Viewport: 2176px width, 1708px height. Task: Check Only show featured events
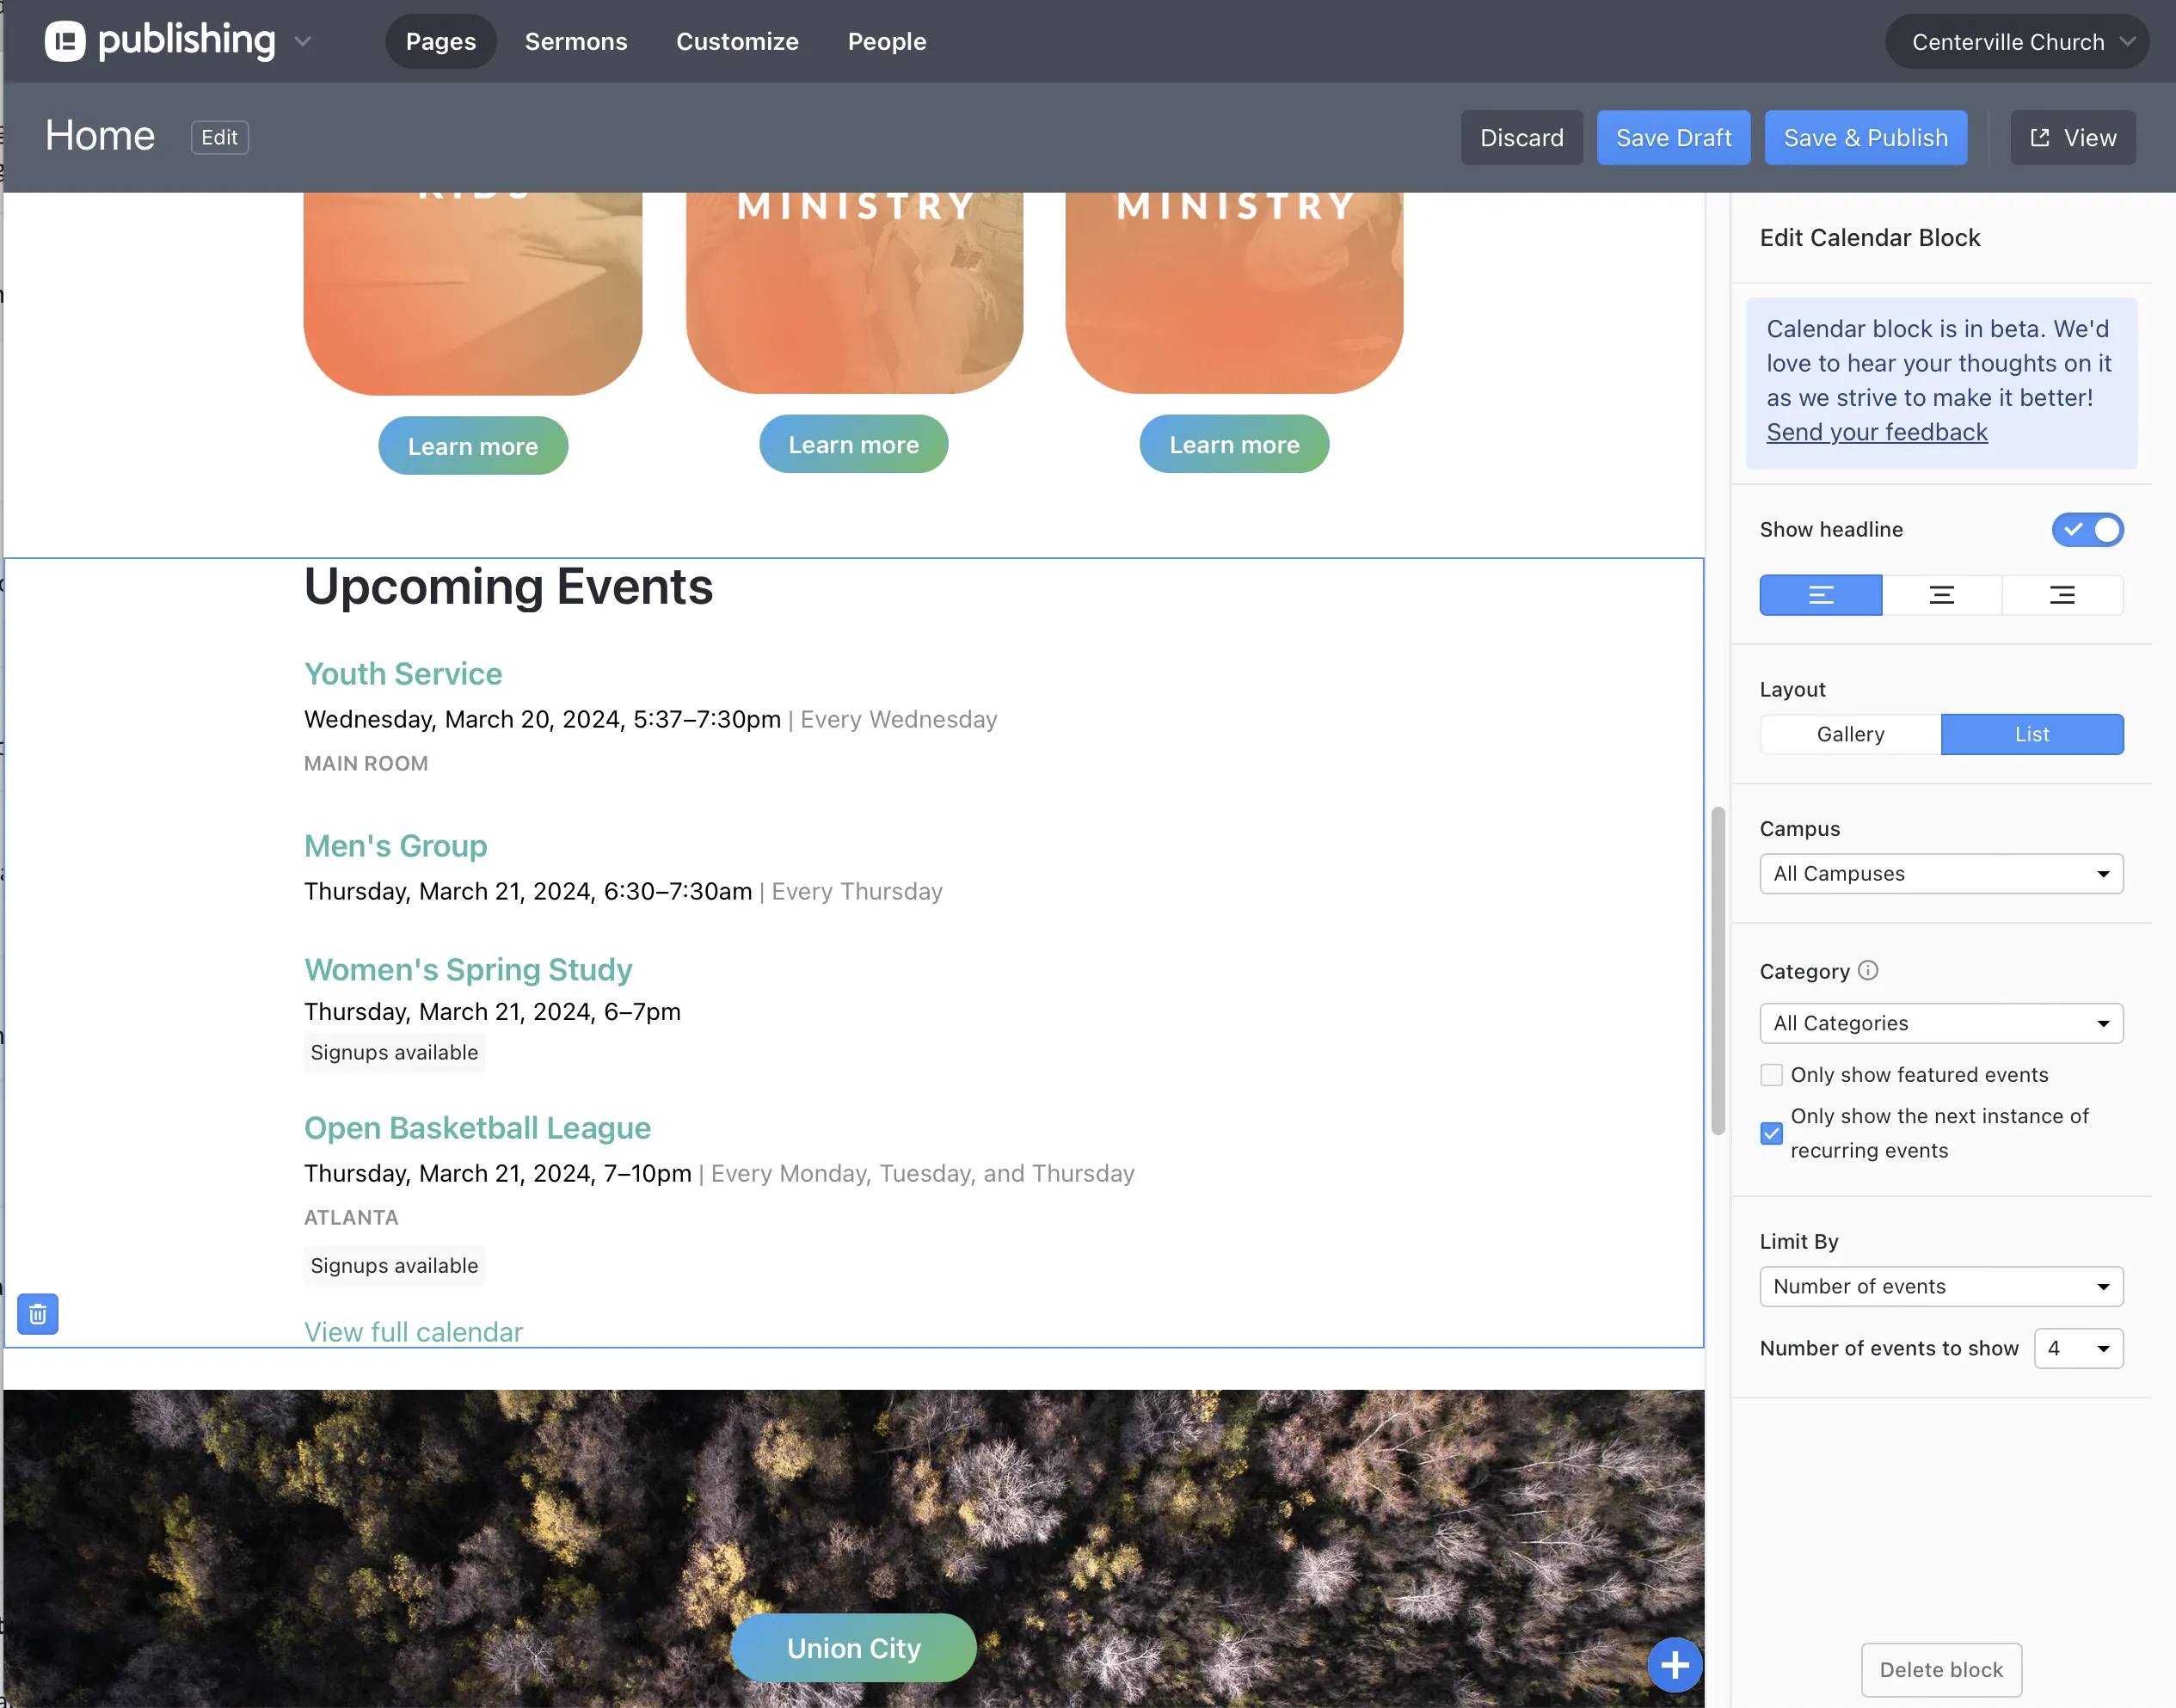point(1771,1074)
